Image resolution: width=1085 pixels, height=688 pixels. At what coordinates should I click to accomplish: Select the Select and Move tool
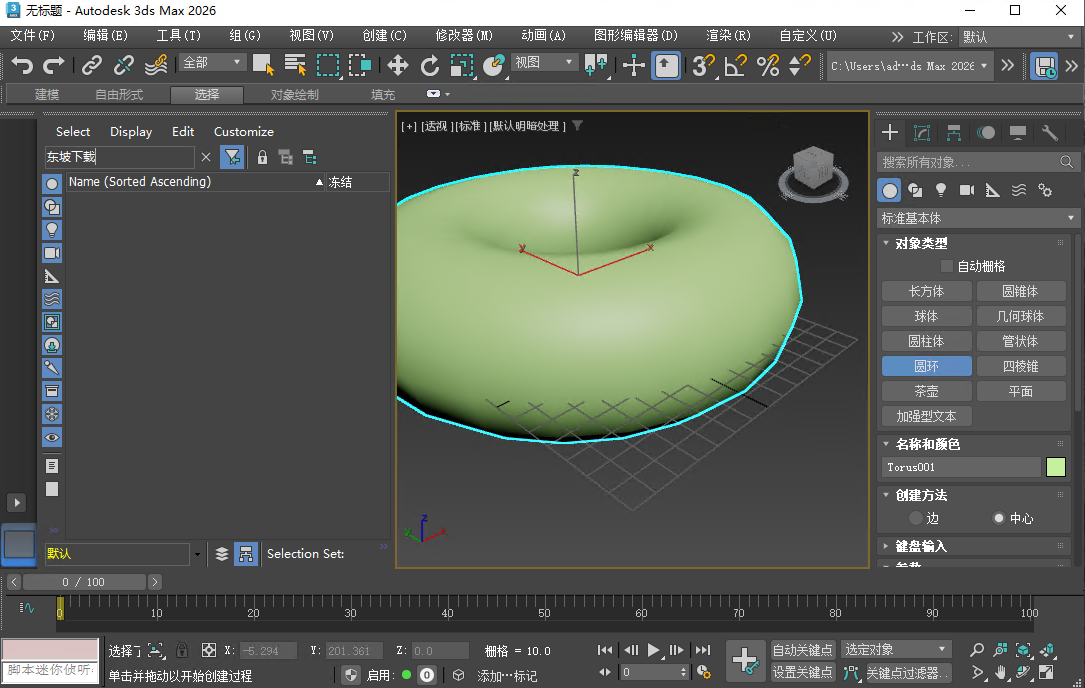(397, 63)
